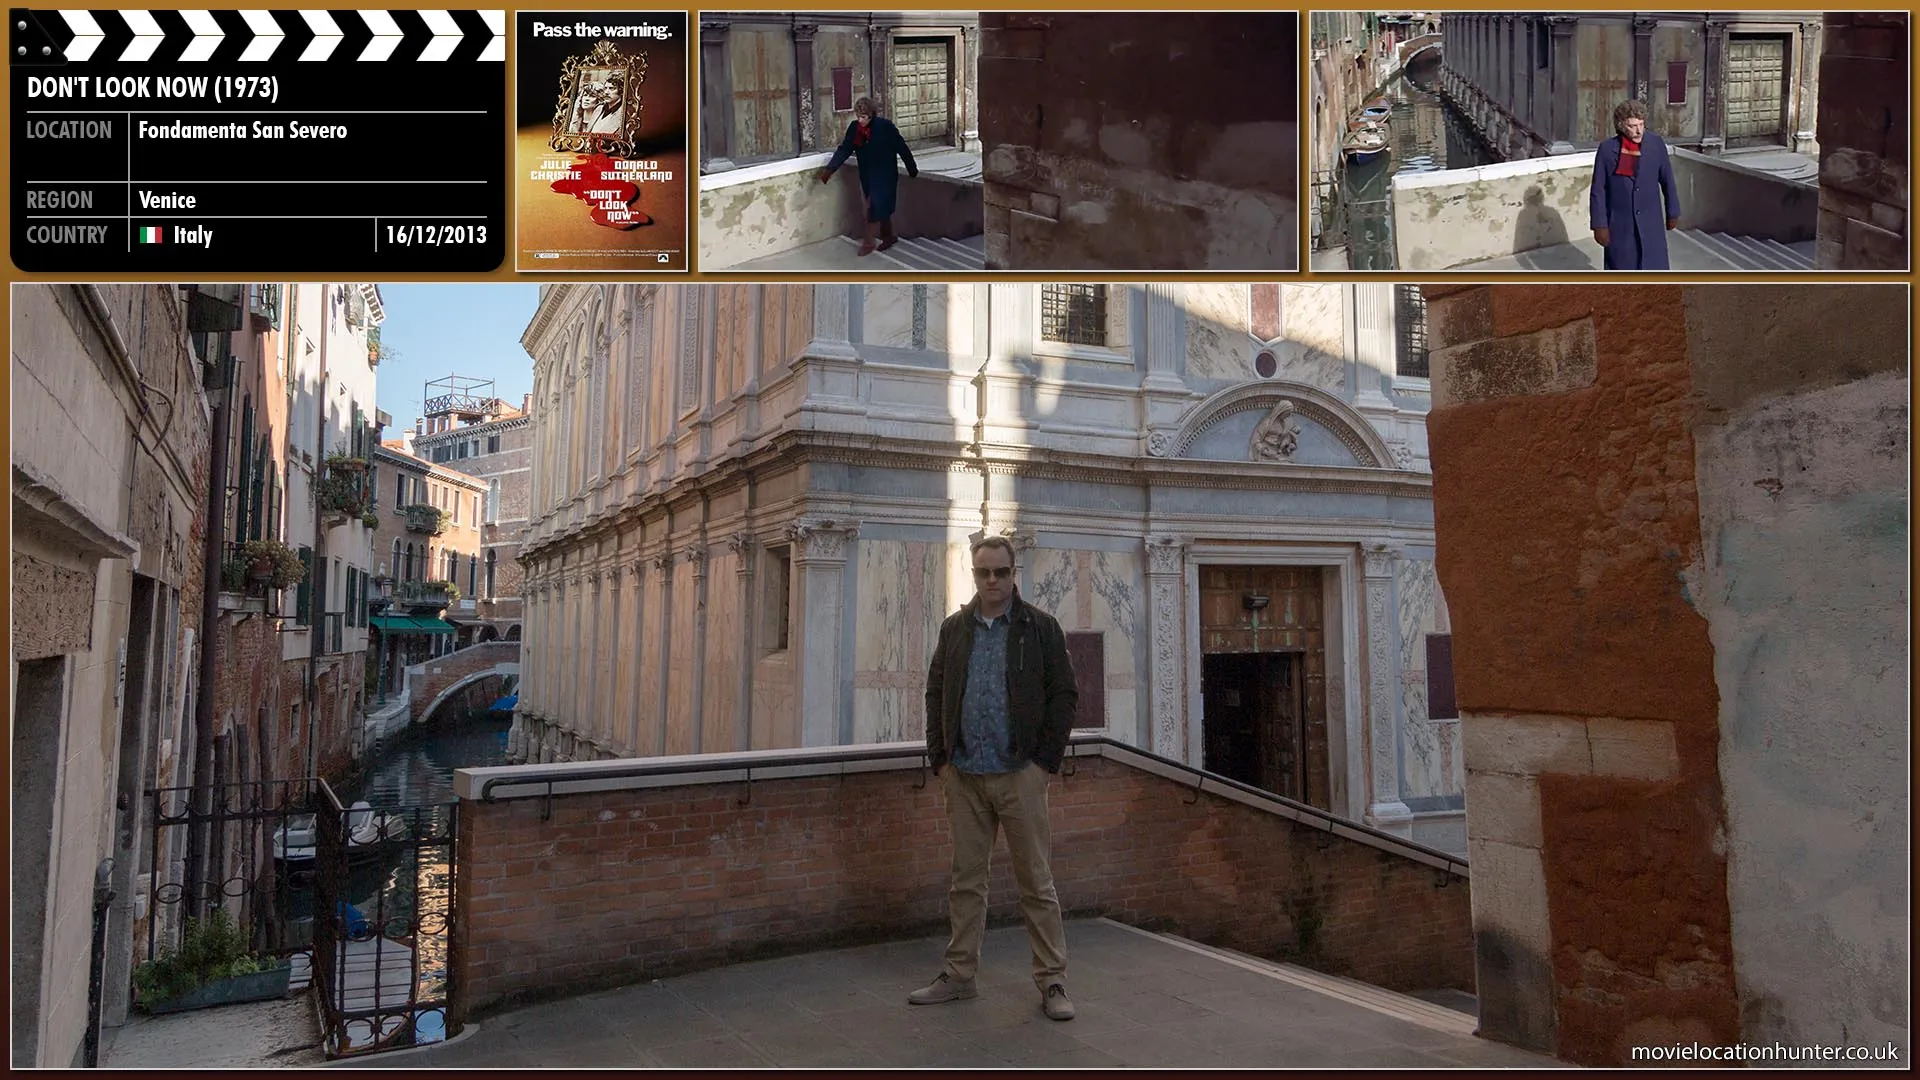Click the COUNTRY label
This screenshot has width=1920, height=1080.
[x=66, y=235]
